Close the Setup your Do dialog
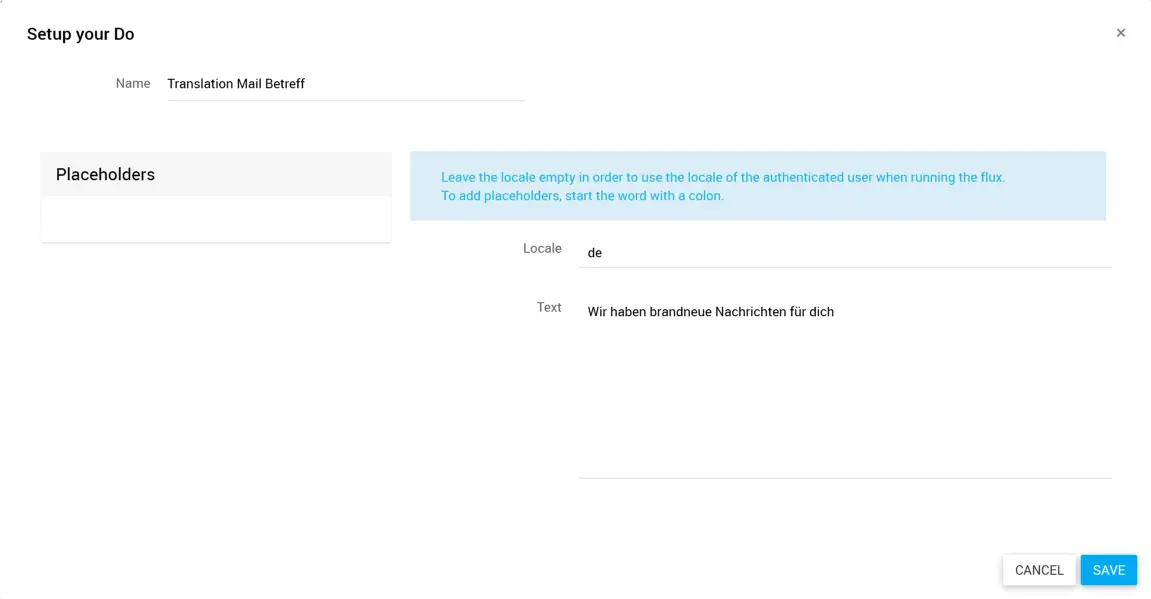Screen dimensions: 1151x599 [x=1120, y=33]
